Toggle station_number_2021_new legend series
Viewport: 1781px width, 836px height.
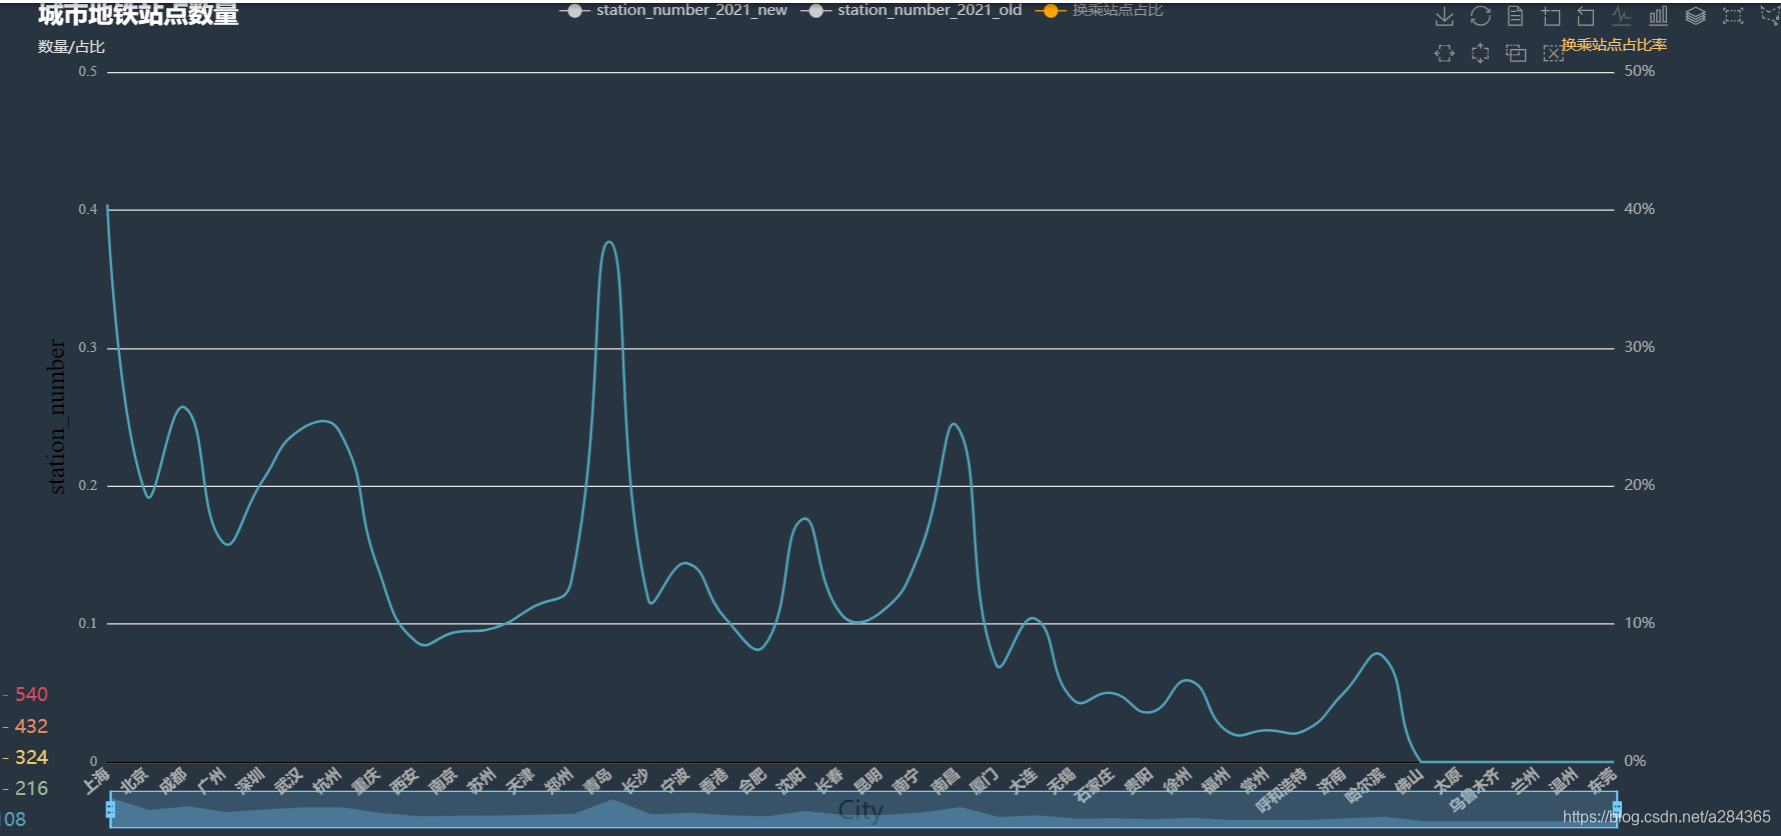coord(675,10)
